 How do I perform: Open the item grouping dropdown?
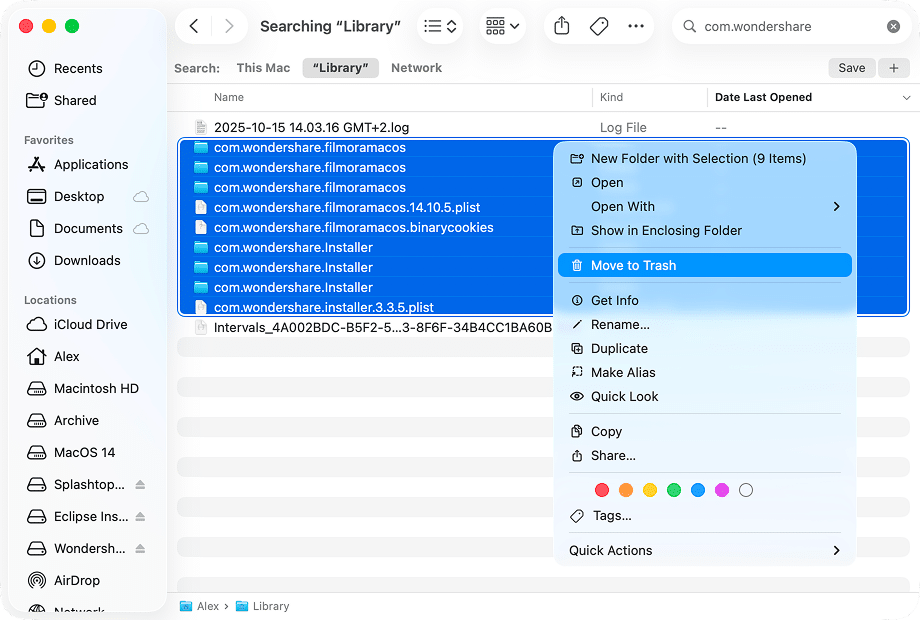pyautogui.click(x=501, y=26)
